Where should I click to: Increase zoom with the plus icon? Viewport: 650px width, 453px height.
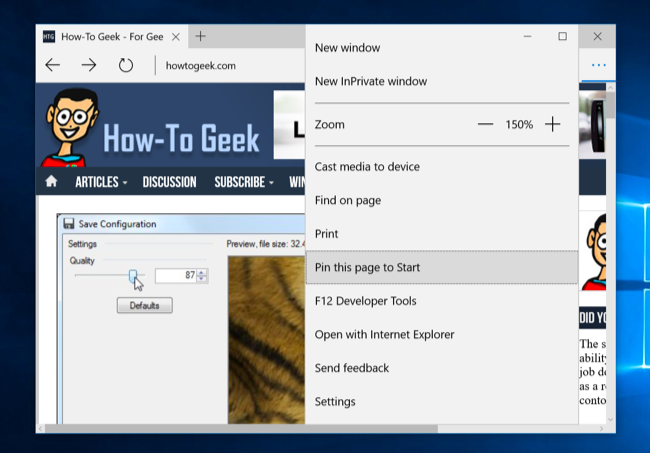(x=553, y=124)
